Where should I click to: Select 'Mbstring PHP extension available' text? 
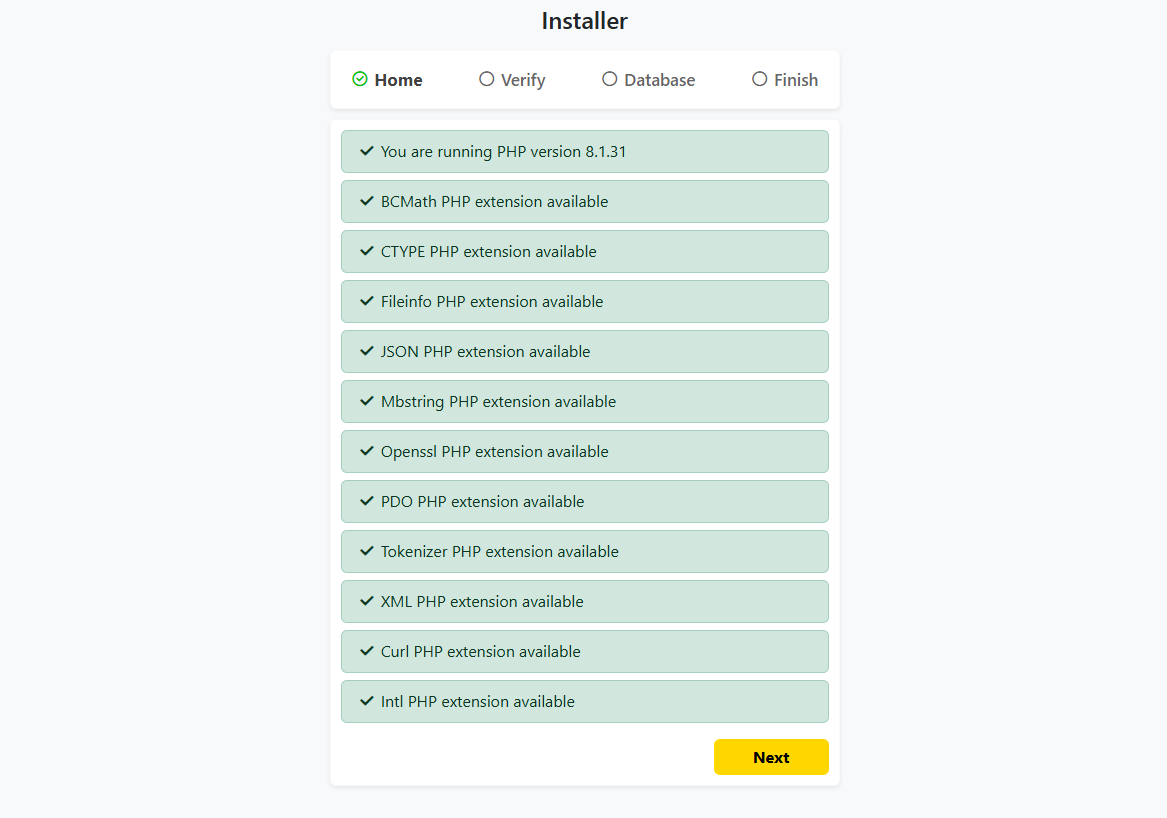[x=498, y=402]
